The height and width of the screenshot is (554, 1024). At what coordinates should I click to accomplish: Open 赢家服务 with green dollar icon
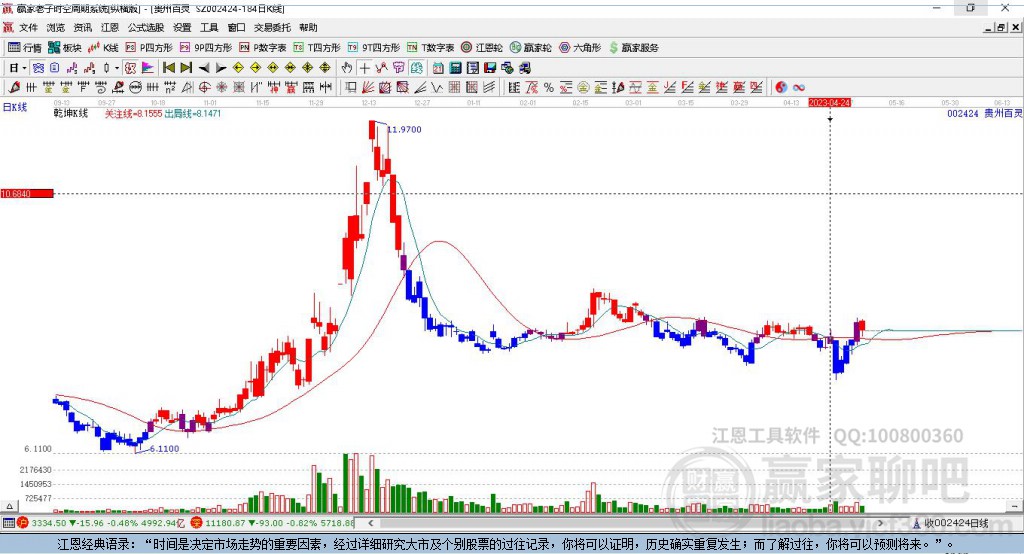tap(633, 48)
